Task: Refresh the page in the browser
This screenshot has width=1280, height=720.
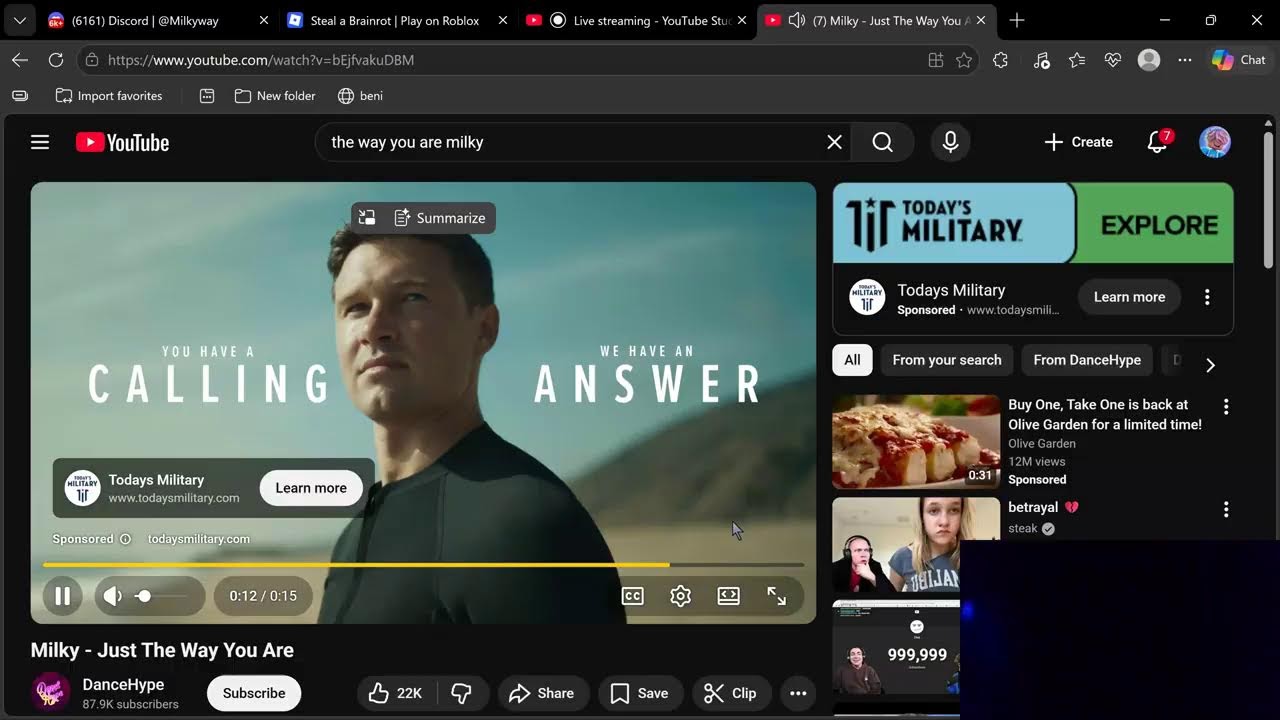Action: 56,60
